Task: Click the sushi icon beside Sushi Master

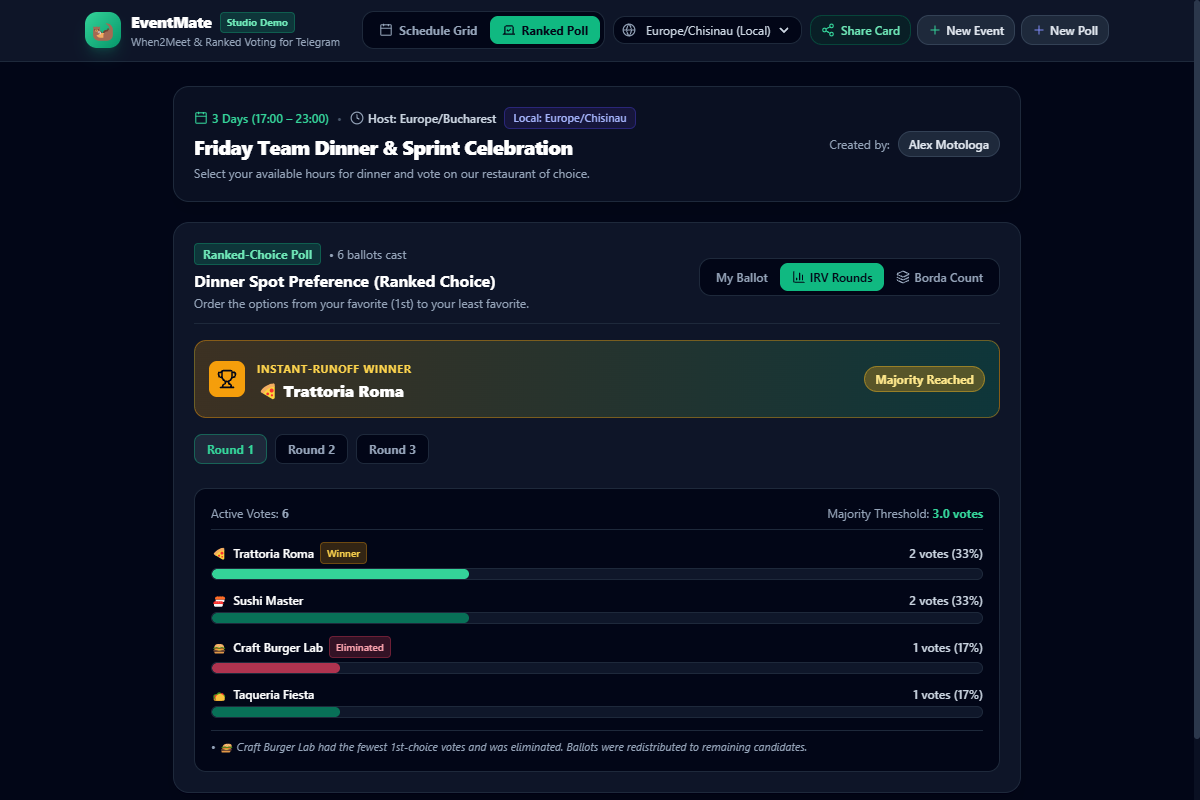Action: [x=219, y=601]
